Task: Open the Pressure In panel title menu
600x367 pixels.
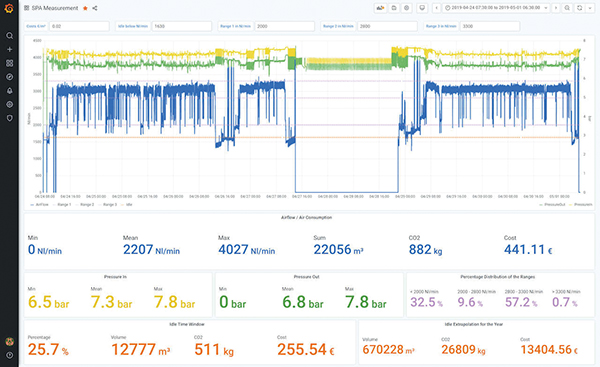Action: point(115,277)
